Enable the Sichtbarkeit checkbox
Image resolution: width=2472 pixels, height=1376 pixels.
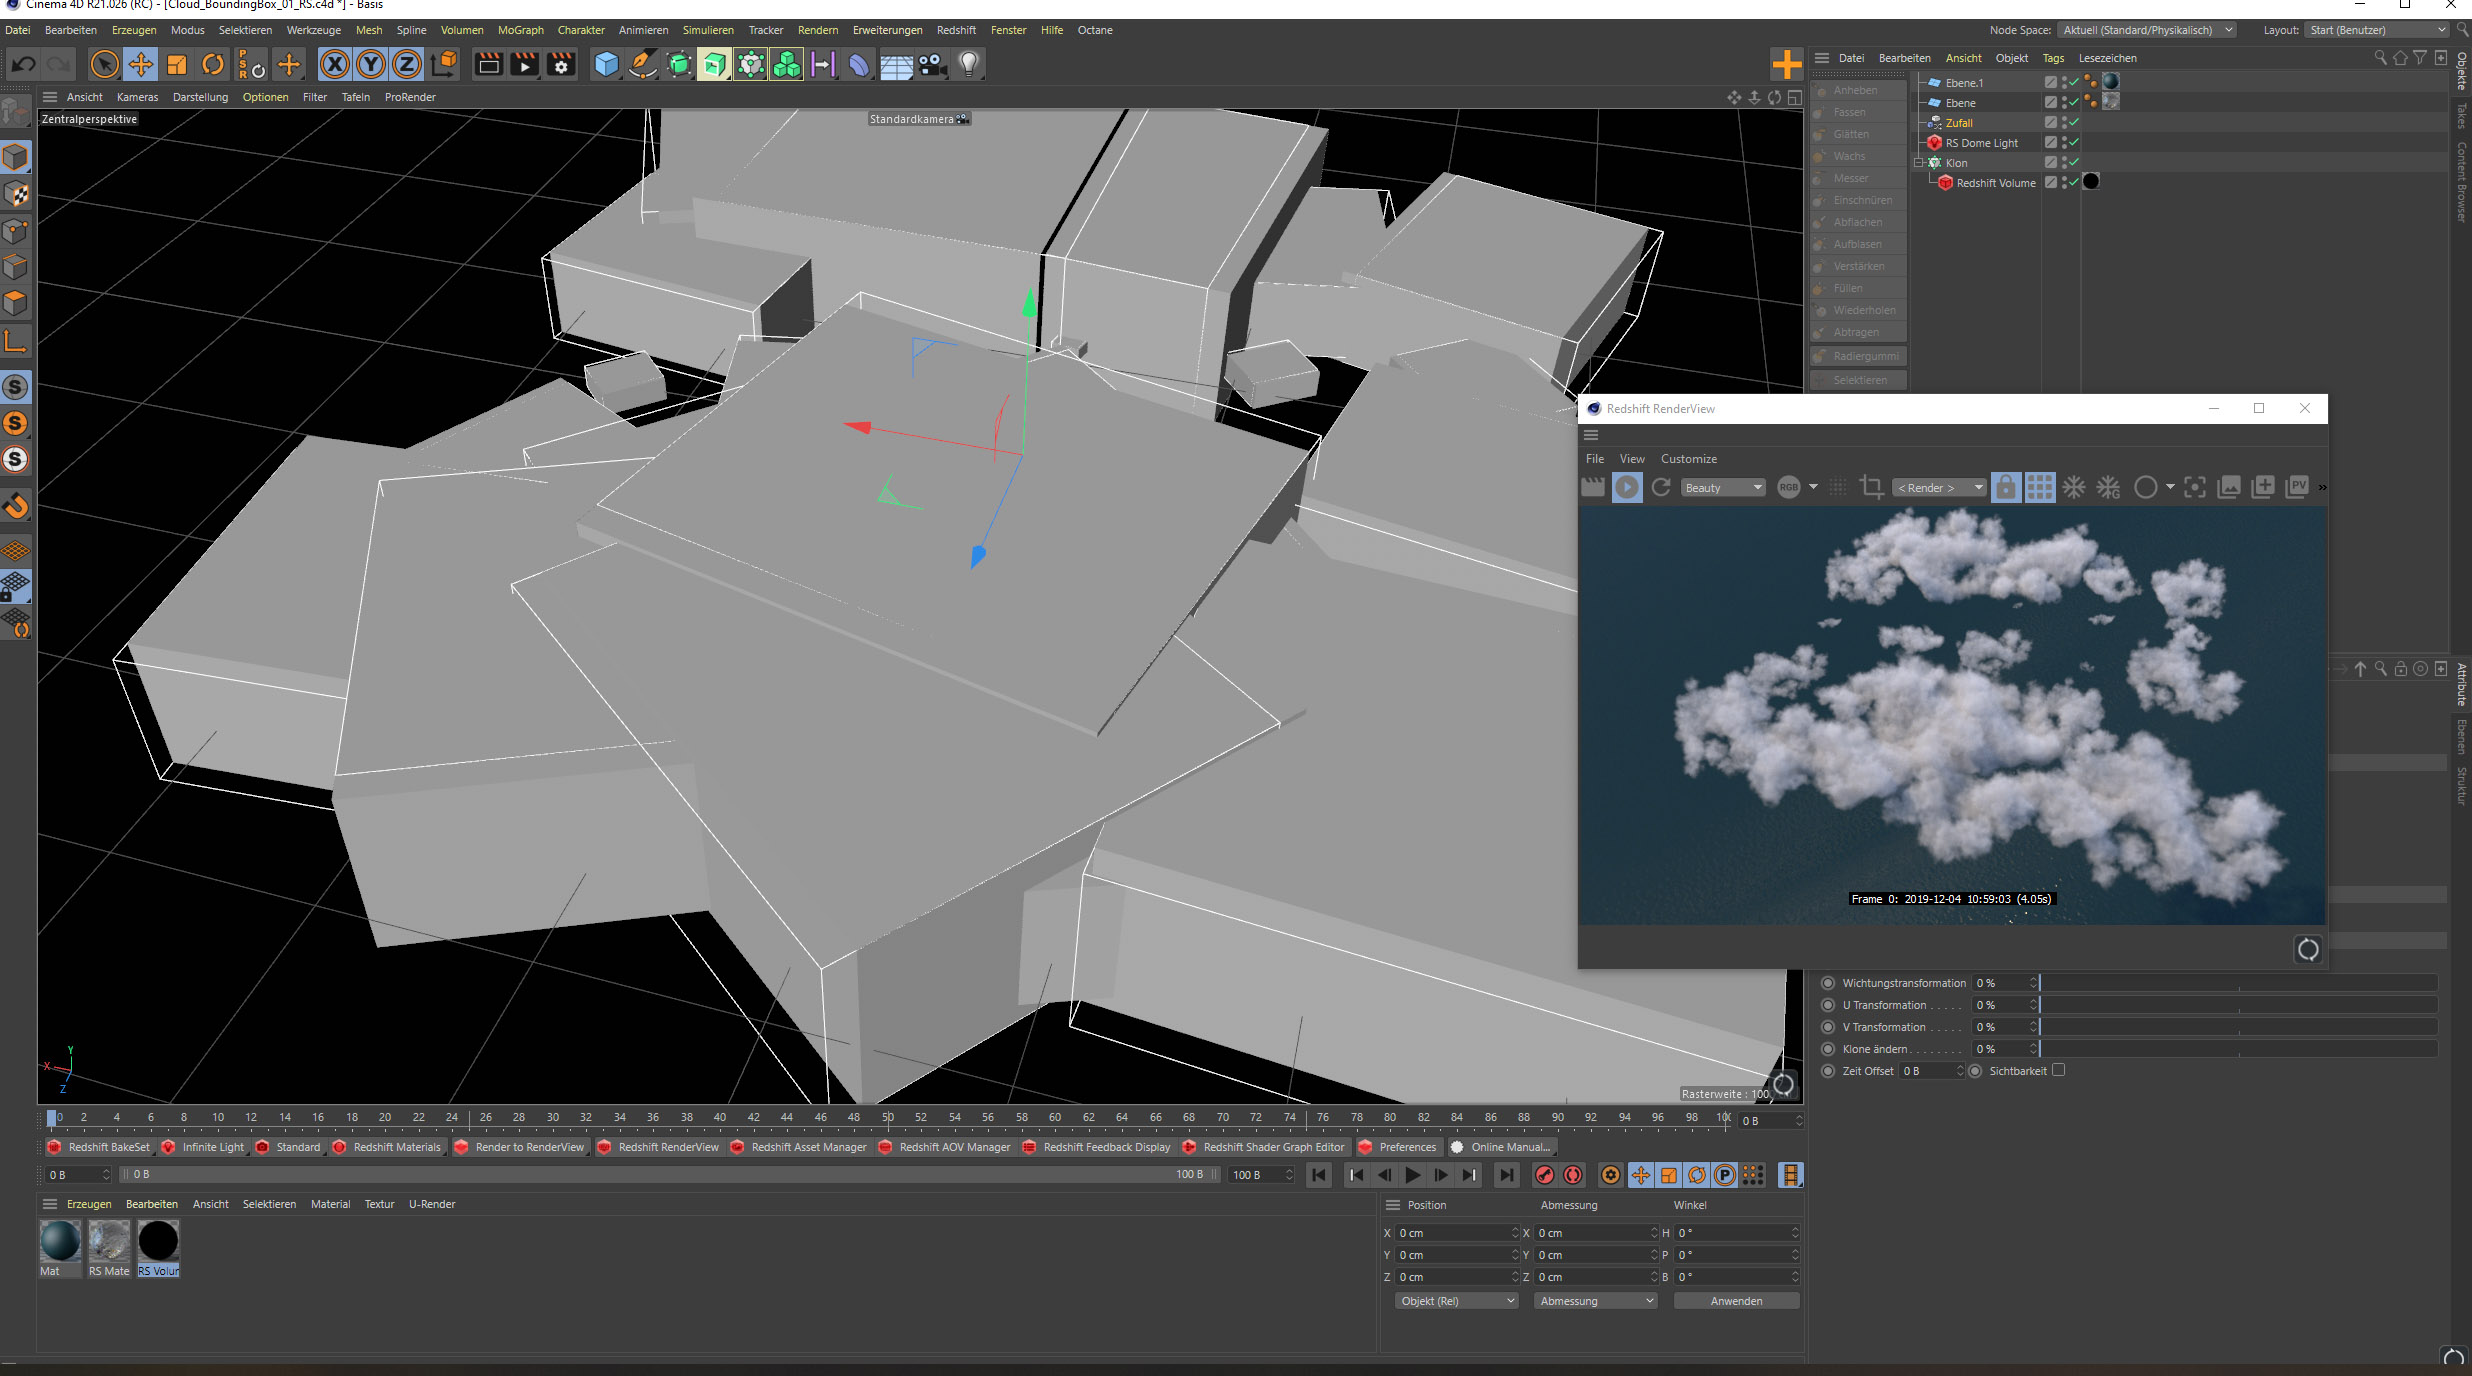tap(2058, 1070)
